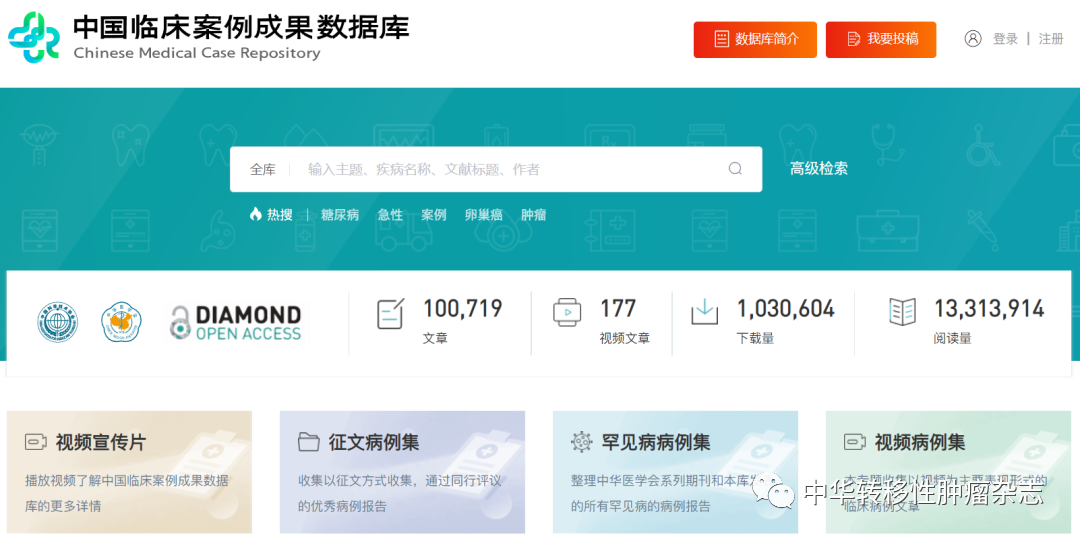
Task: Select hot search term 案例
Action: [x=434, y=215]
